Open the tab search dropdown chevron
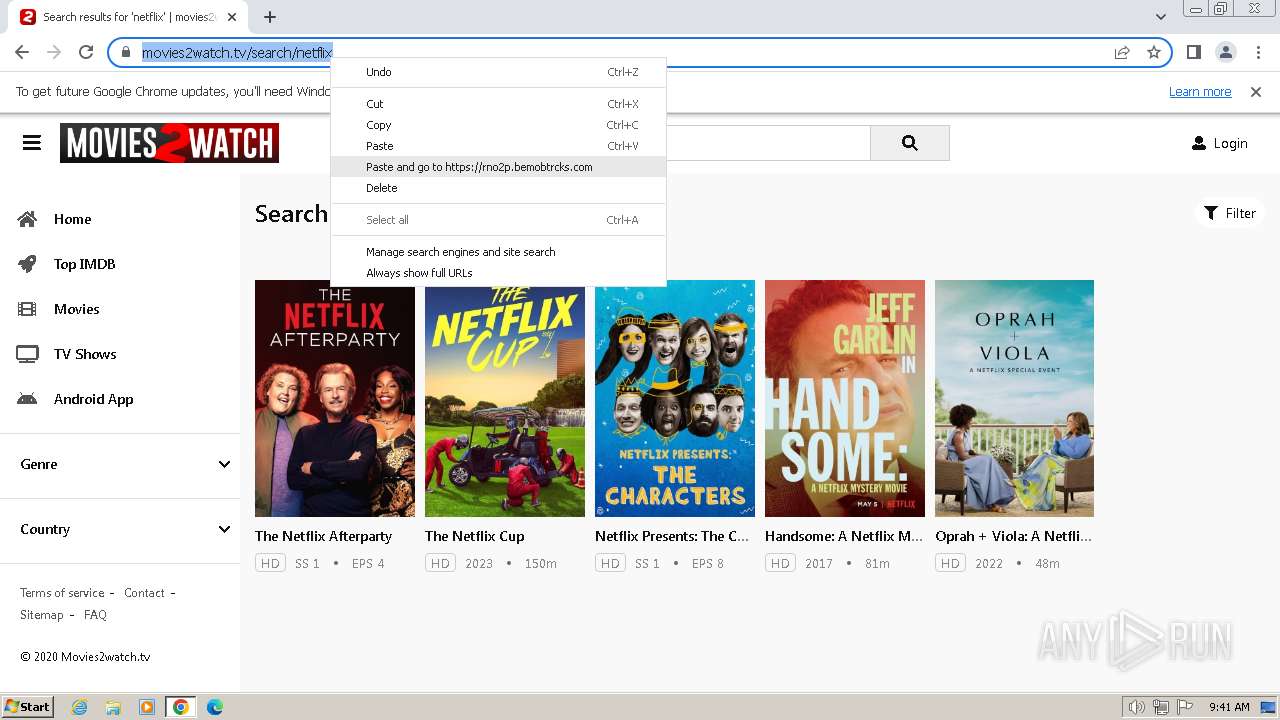Screen dimensions: 1280x720 point(1161,17)
